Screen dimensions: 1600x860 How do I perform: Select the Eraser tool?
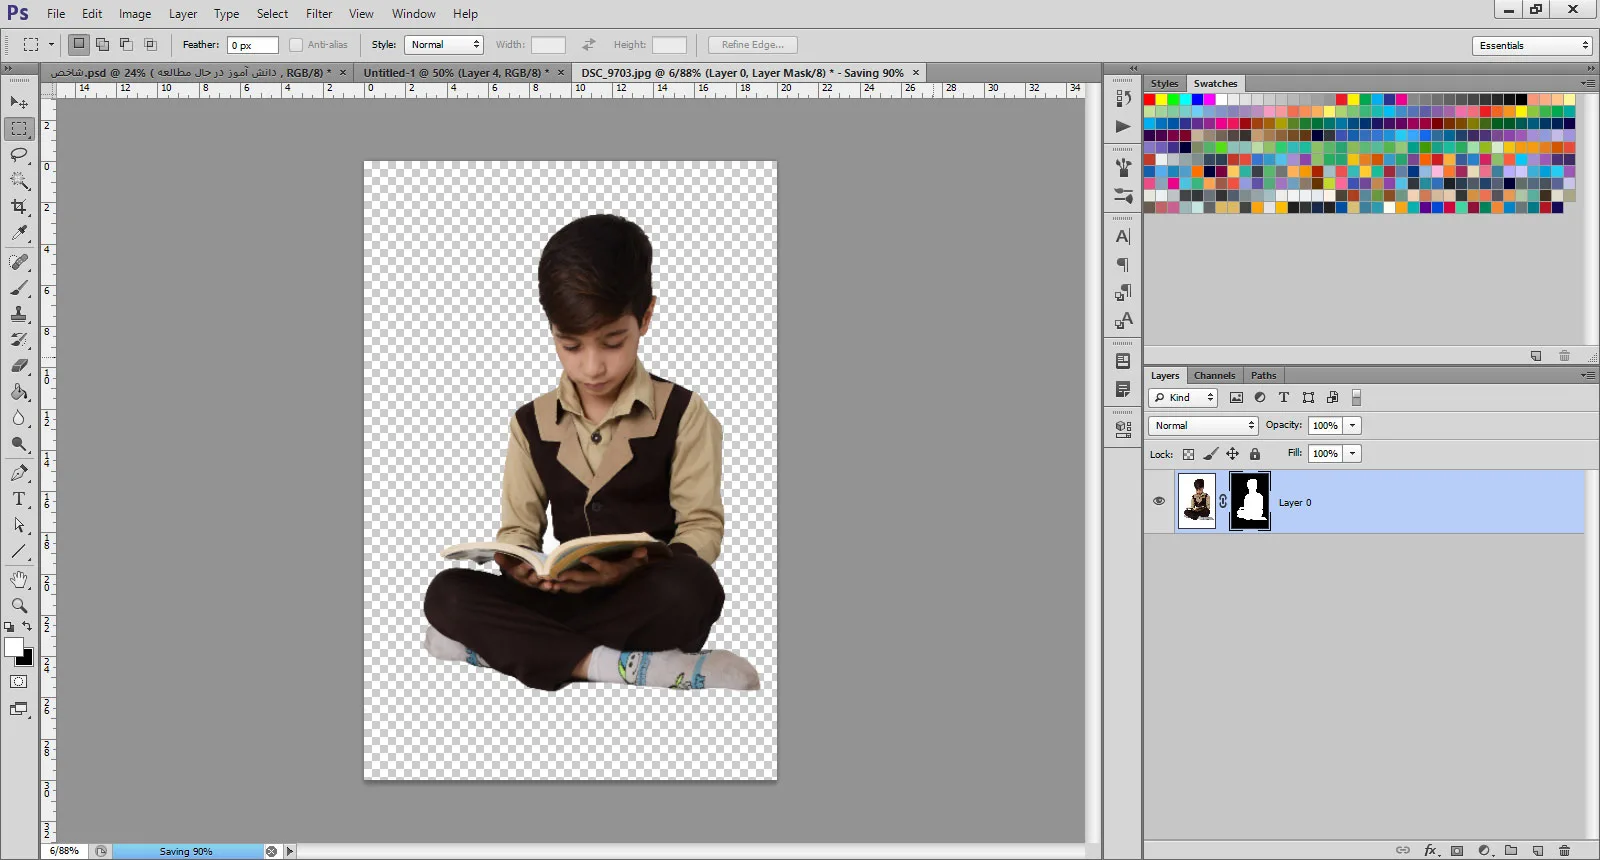(x=19, y=366)
